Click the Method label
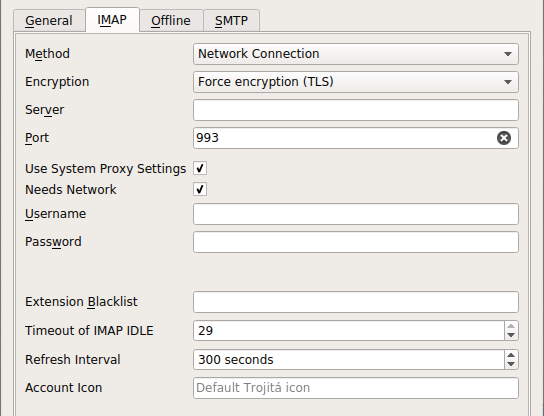The width and height of the screenshot is (544, 416). 48,54
